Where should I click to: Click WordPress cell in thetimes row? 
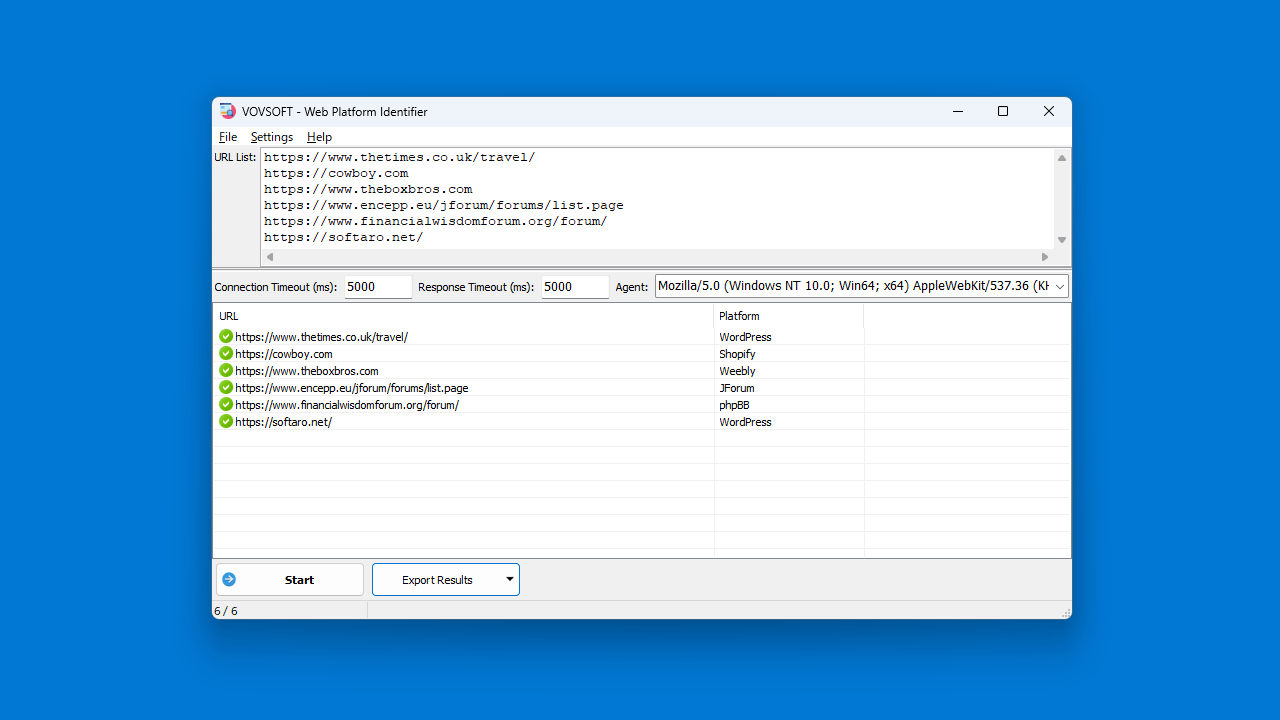coord(745,337)
